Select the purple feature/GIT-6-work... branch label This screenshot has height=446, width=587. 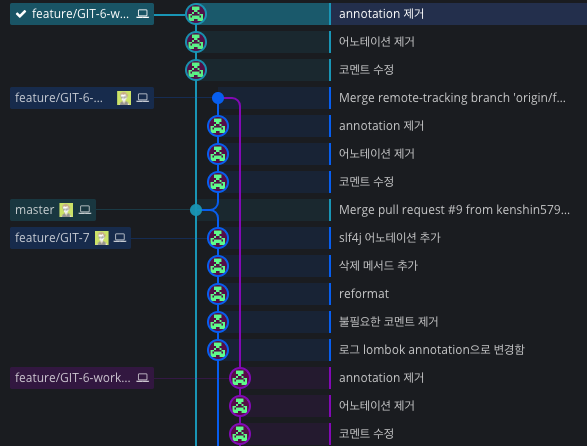tap(82, 378)
